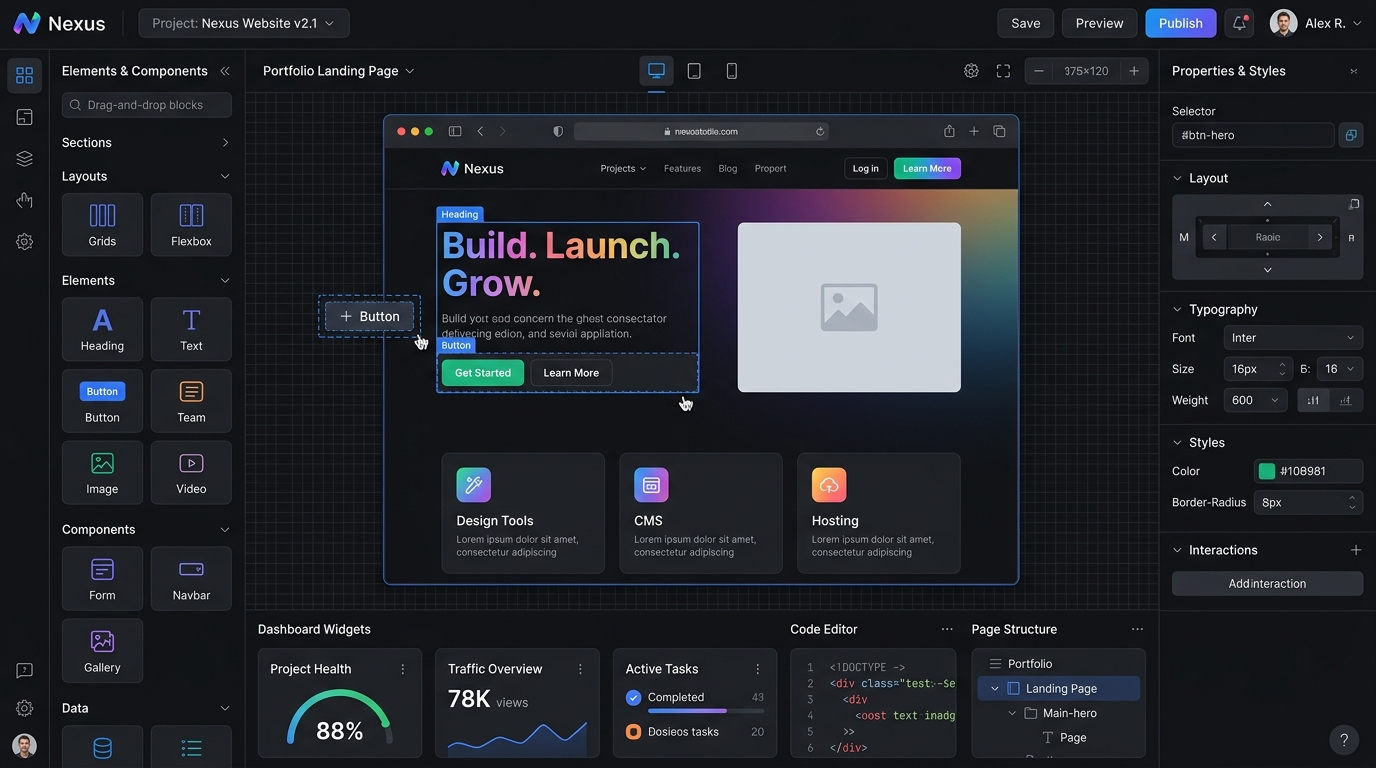The height and width of the screenshot is (768, 1376).
Task: Click the Preview button
Action: (x=1100, y=23)
